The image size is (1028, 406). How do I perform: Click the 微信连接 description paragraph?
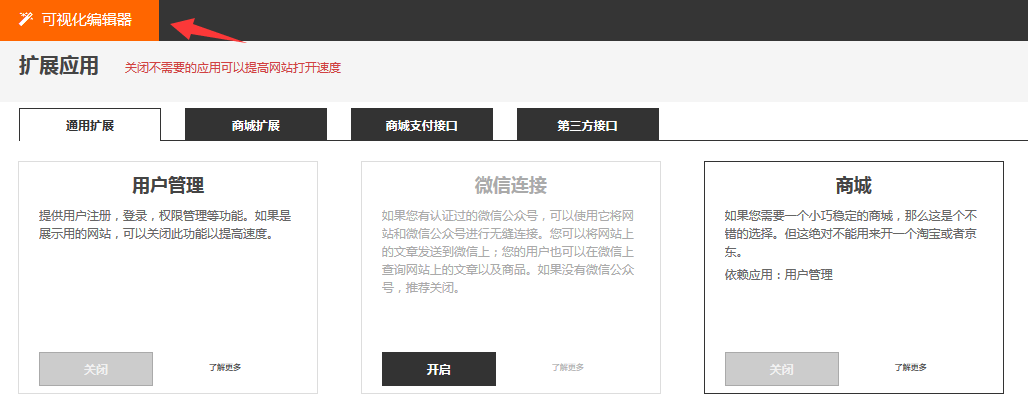pos(510,251)
